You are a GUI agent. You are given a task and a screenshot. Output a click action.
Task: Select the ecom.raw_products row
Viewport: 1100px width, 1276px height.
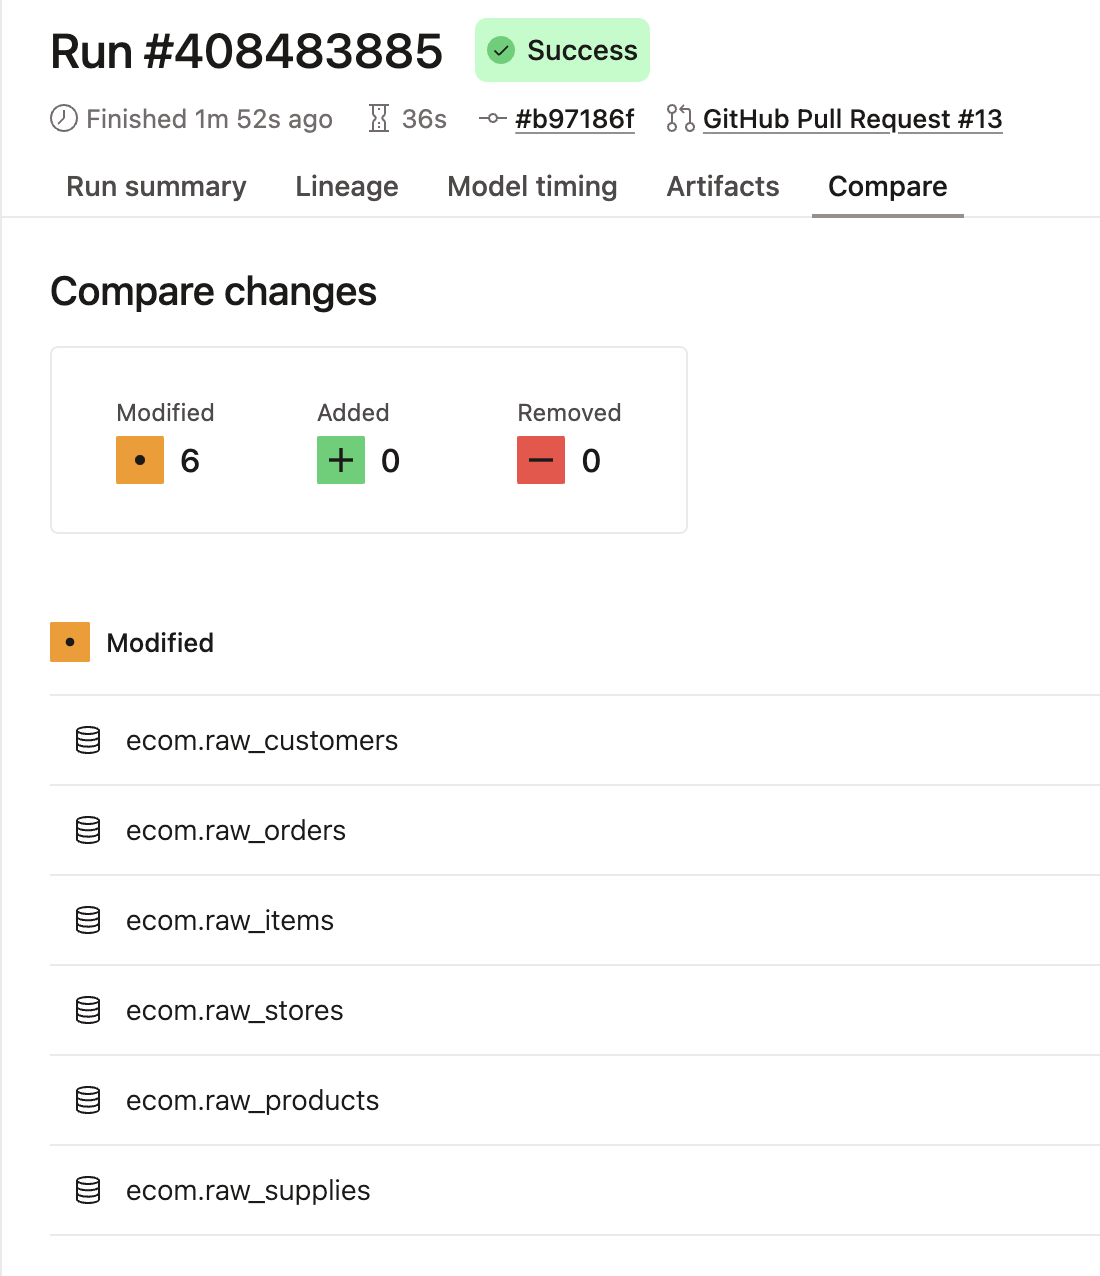pyautogui.click(x=252, y=1100)
